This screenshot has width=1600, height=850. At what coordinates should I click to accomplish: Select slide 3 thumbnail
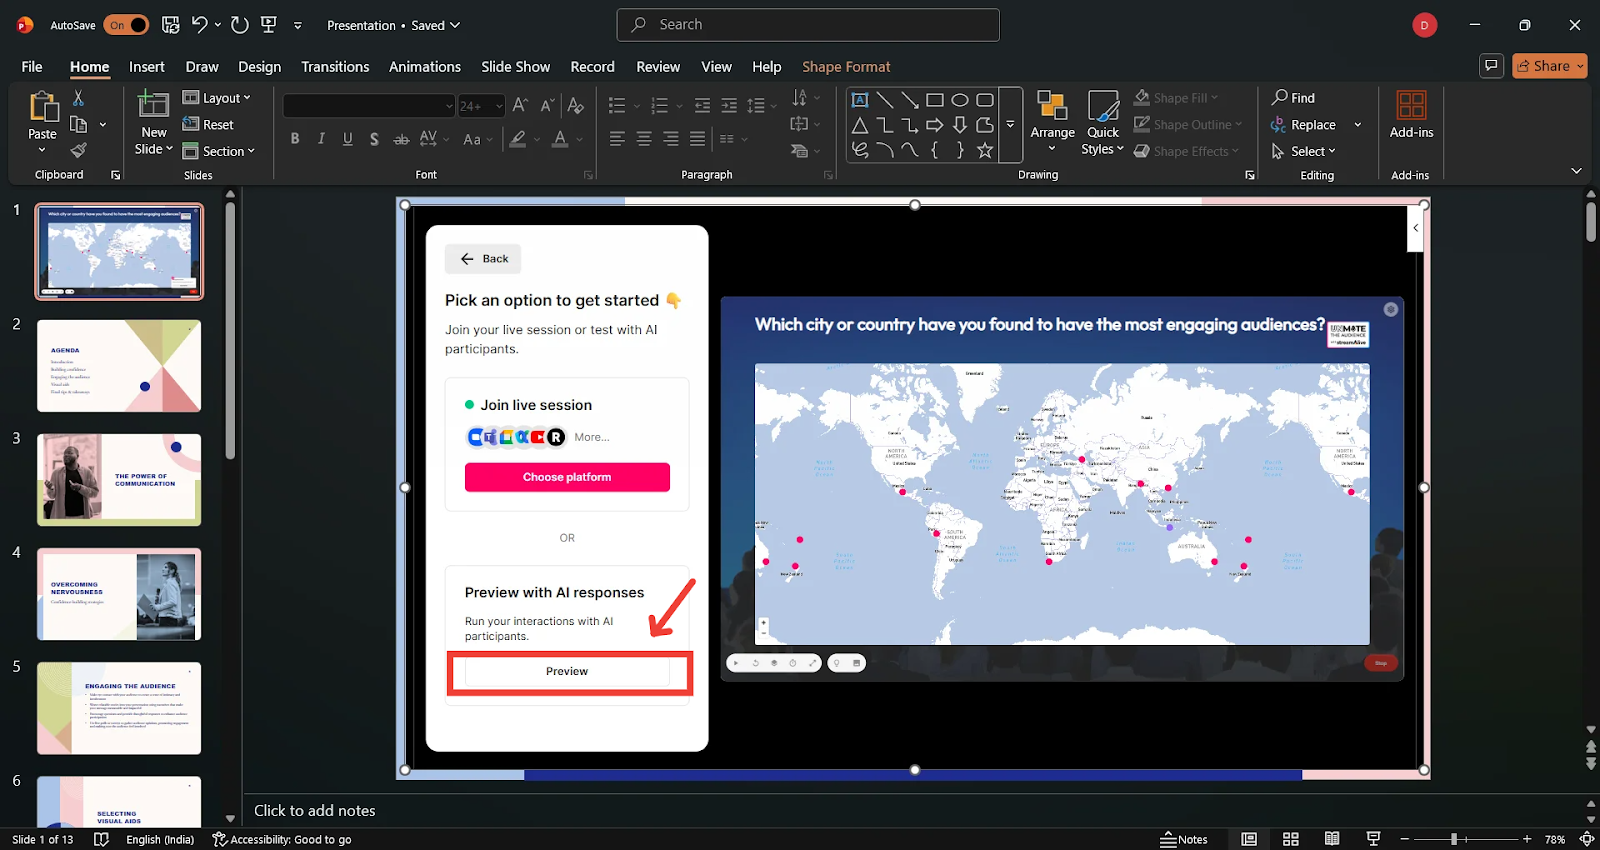119,480
